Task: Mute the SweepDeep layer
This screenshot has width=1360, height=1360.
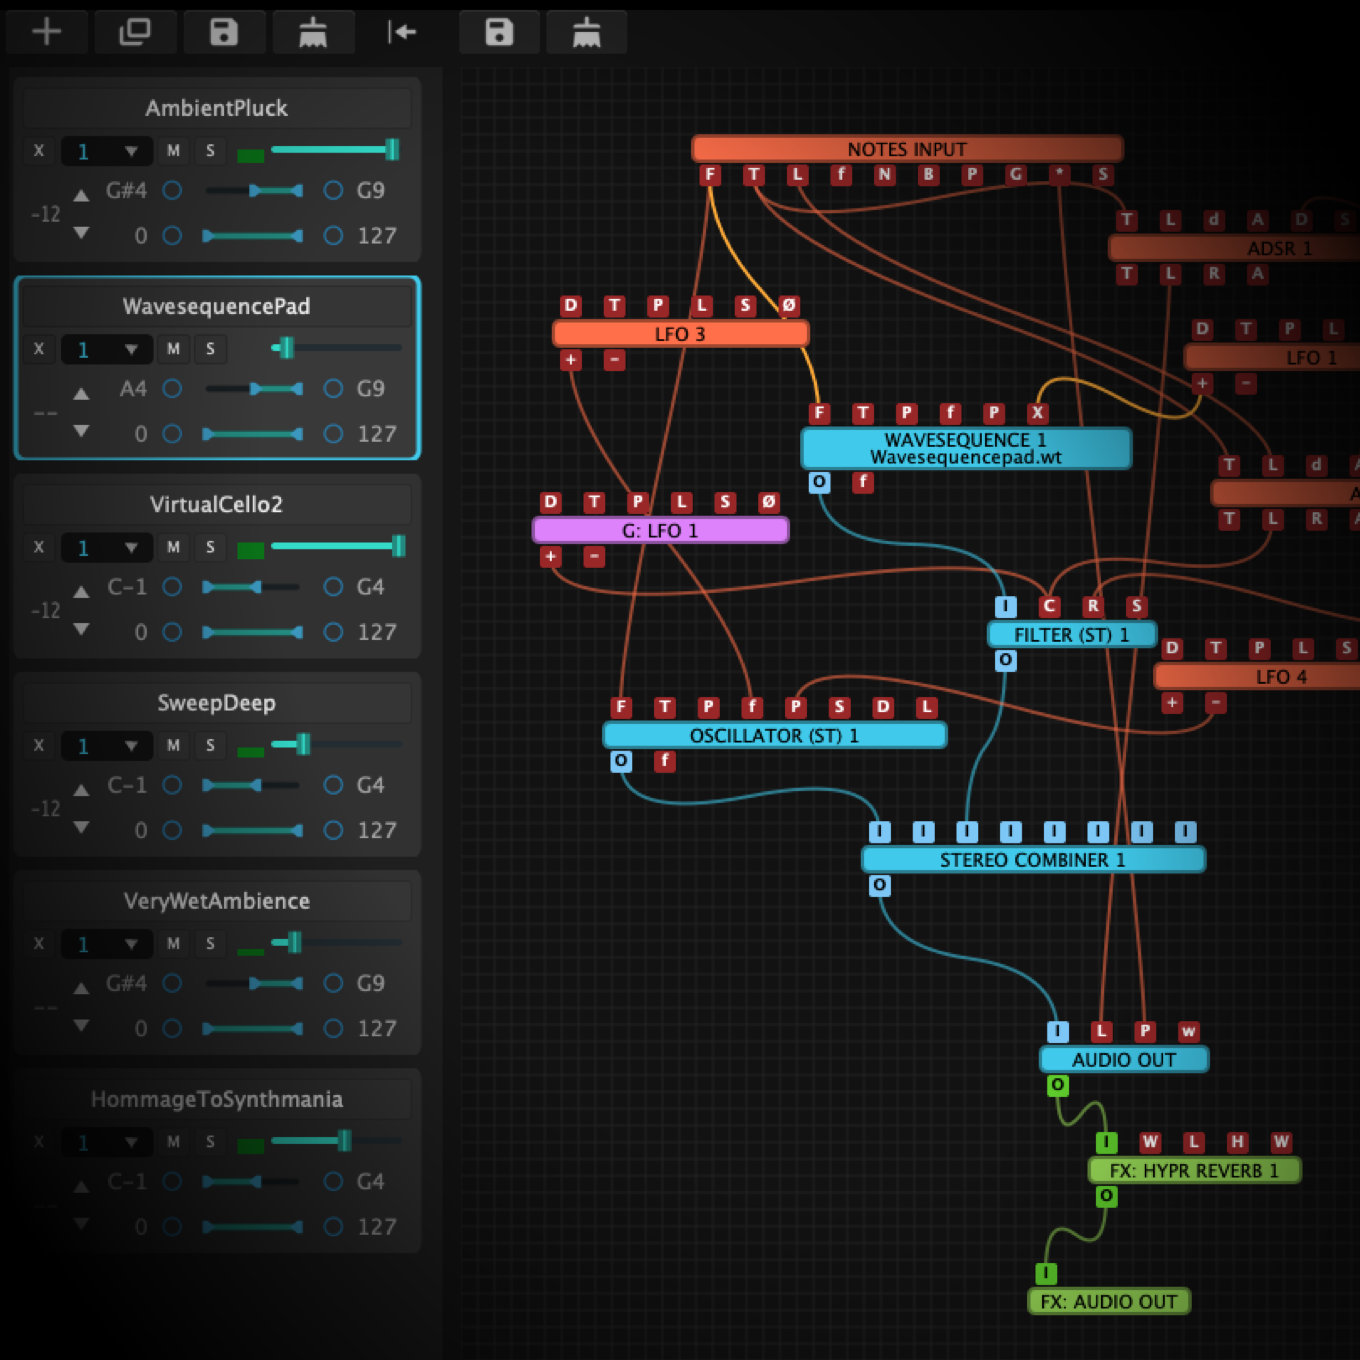Action: [174, 745]
